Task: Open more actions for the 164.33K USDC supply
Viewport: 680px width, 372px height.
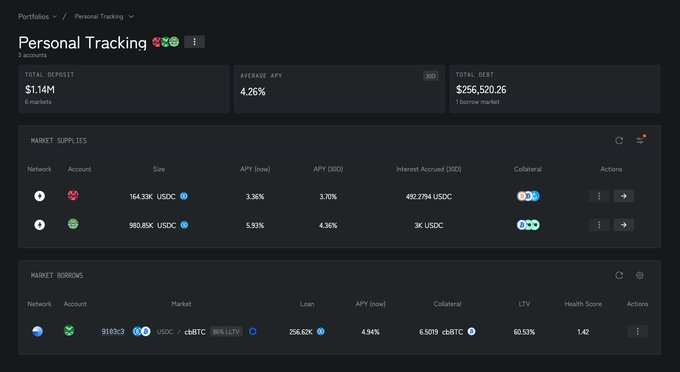Action: click(x=599, y=196)
